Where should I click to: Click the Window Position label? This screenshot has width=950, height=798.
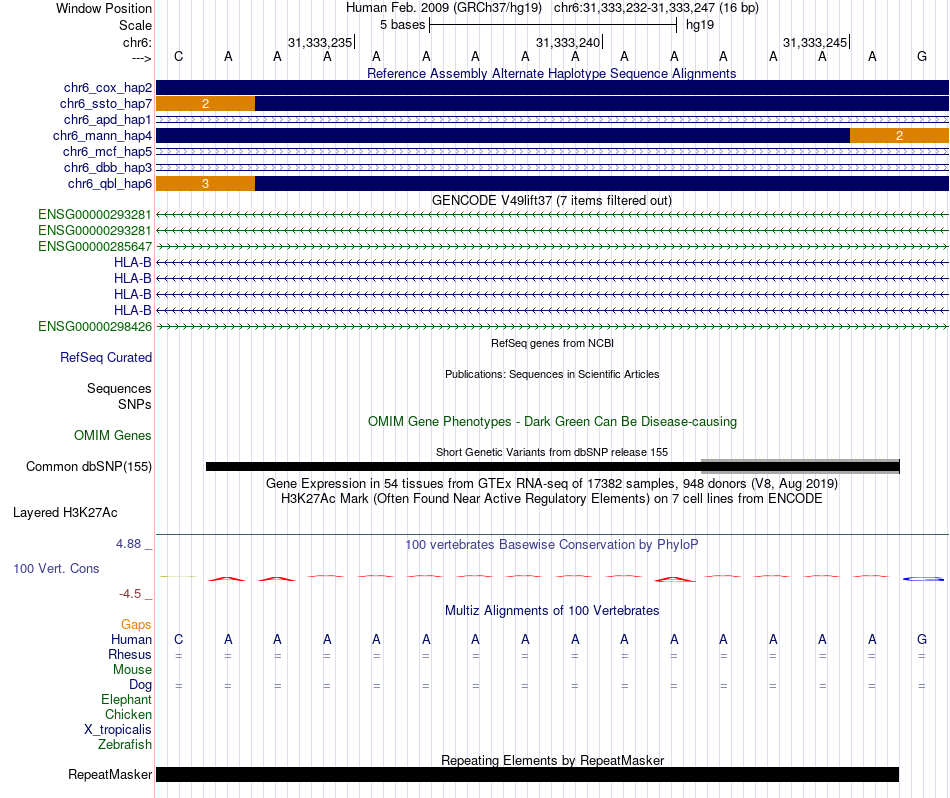point(104,8)
